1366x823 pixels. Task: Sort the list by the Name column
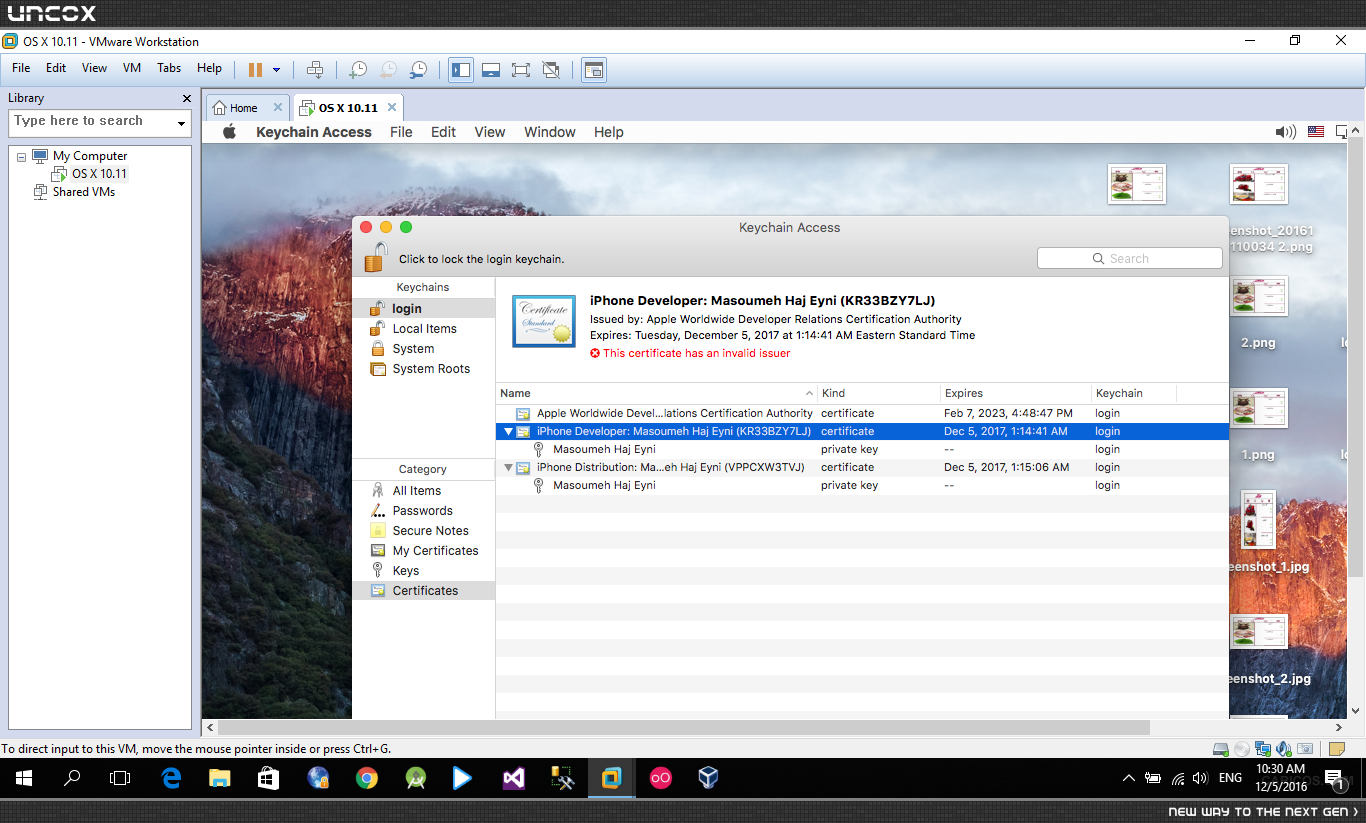(657, 393)
